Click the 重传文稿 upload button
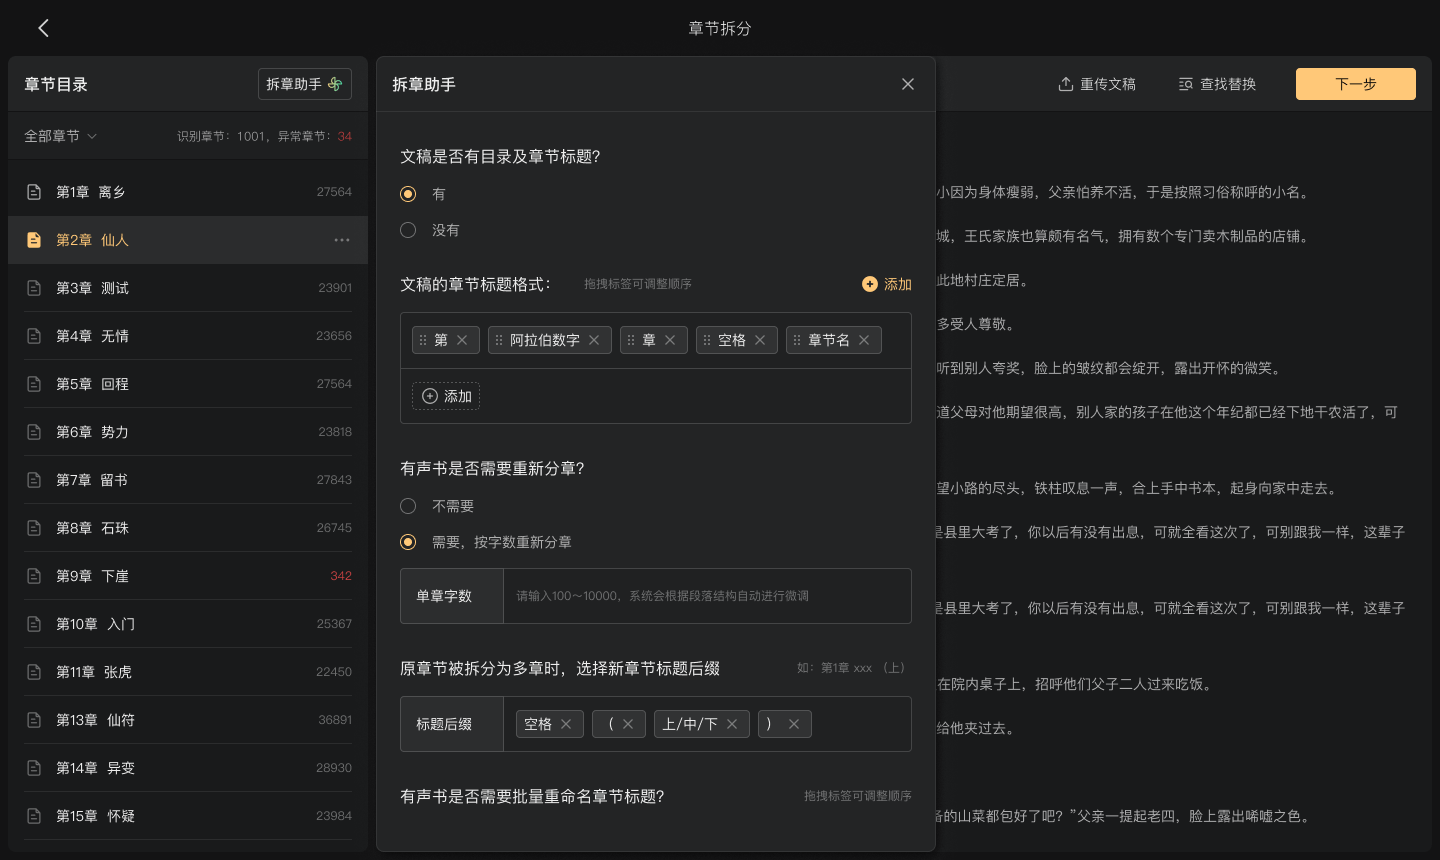The image size is (1440, 860). [1097, 84]
